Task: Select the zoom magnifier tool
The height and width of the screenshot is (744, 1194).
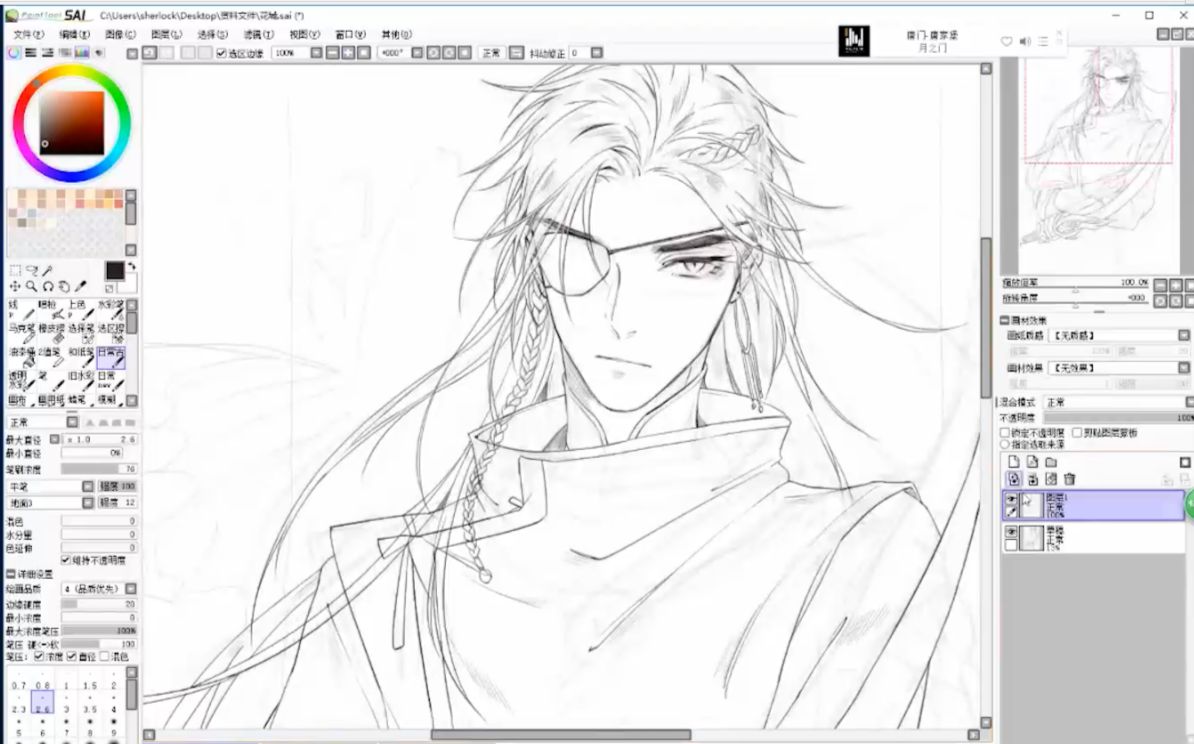Action: click(x=31, y=286)
